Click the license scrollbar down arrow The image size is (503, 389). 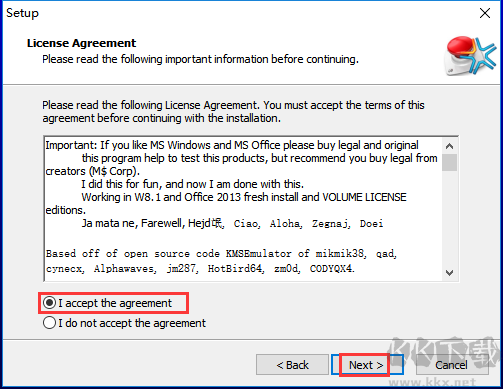tap(449, 273)
